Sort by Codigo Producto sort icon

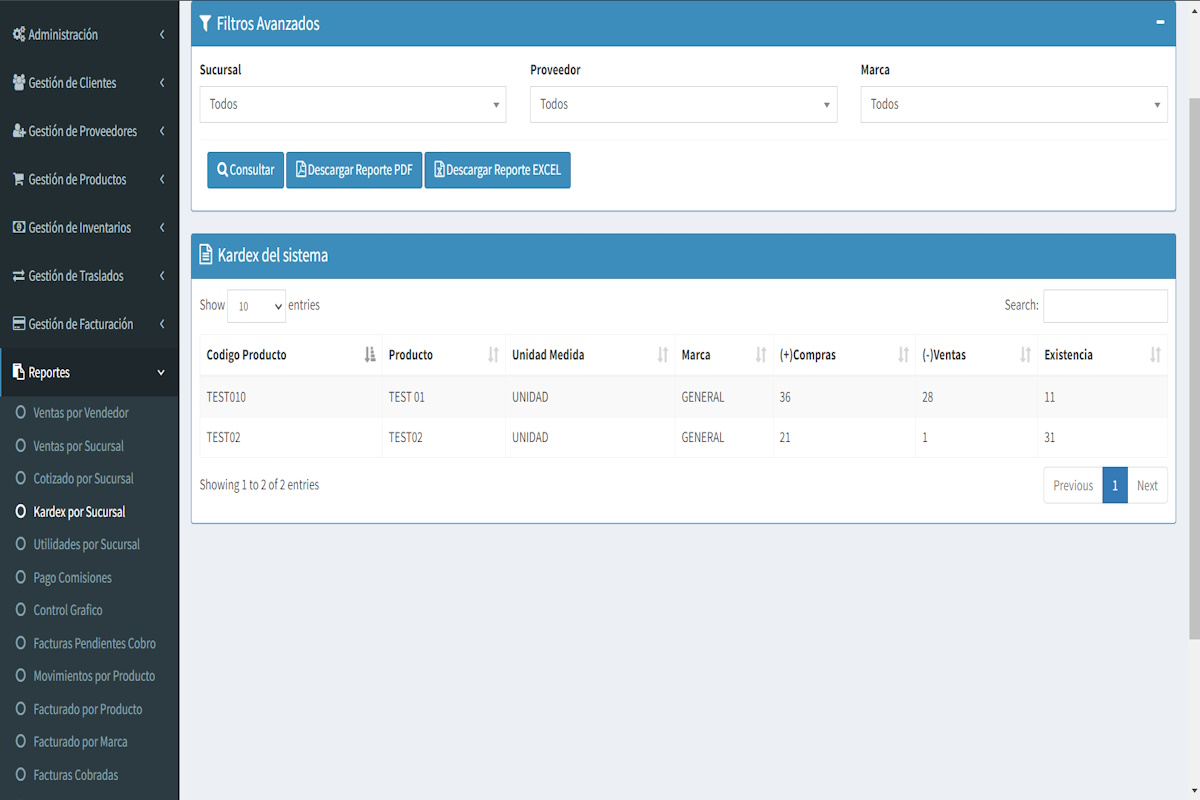370,355
